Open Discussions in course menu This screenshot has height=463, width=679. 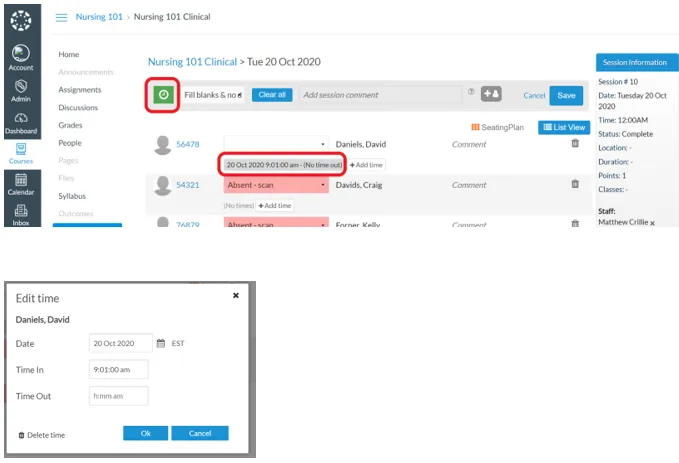[78, 107]
